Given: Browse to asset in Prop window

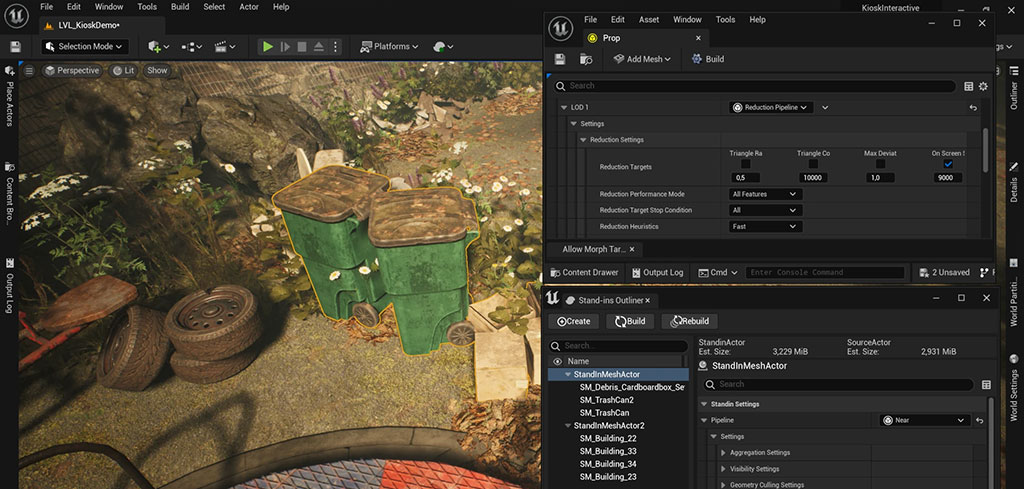Looking at the screenshot, I should (x=586, y=59).
